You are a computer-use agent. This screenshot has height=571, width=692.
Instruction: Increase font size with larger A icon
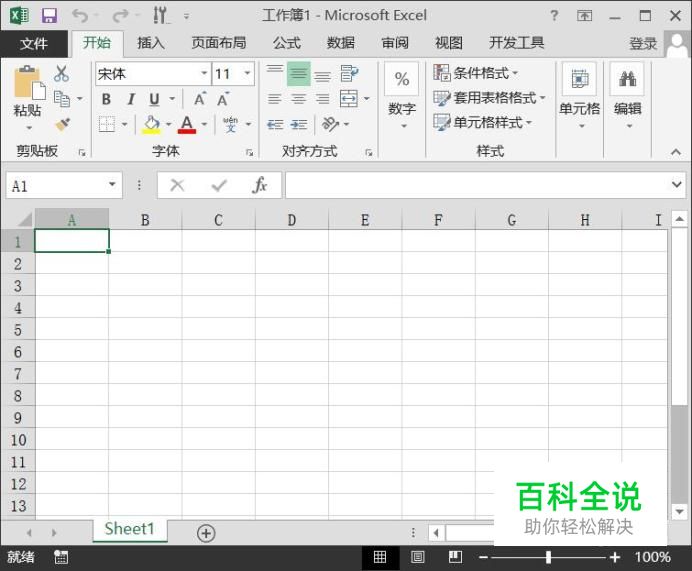pos(200,99)
